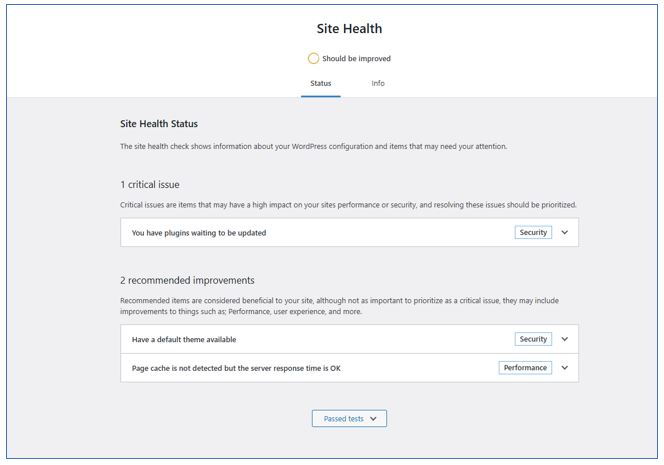Click the arrow inside Passed tests button
This screenshot has width=664, height=465.
[x=373, y=419]
